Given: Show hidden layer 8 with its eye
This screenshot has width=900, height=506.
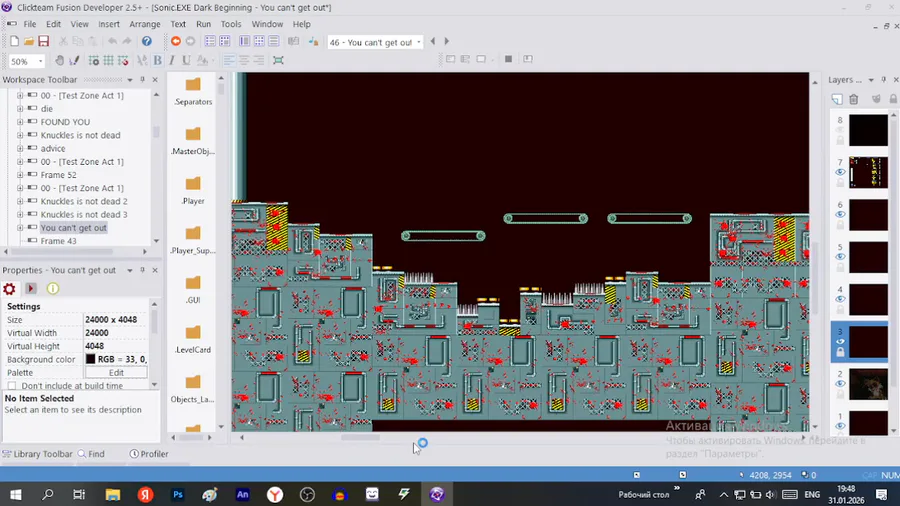Looking at the screenshot, I should [x=840, y=130].
